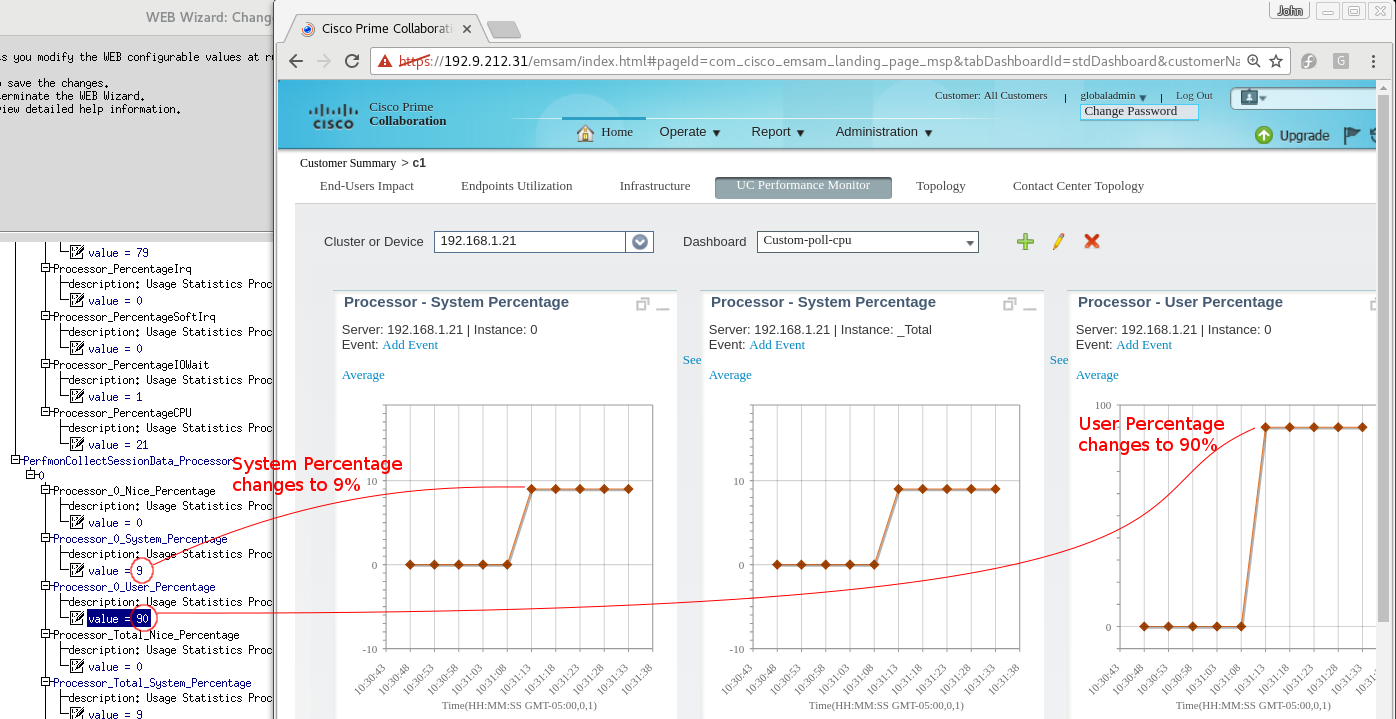Open the browser three-dot menu
Screen dimensions: 1396x719
(x=1372, y=61)
